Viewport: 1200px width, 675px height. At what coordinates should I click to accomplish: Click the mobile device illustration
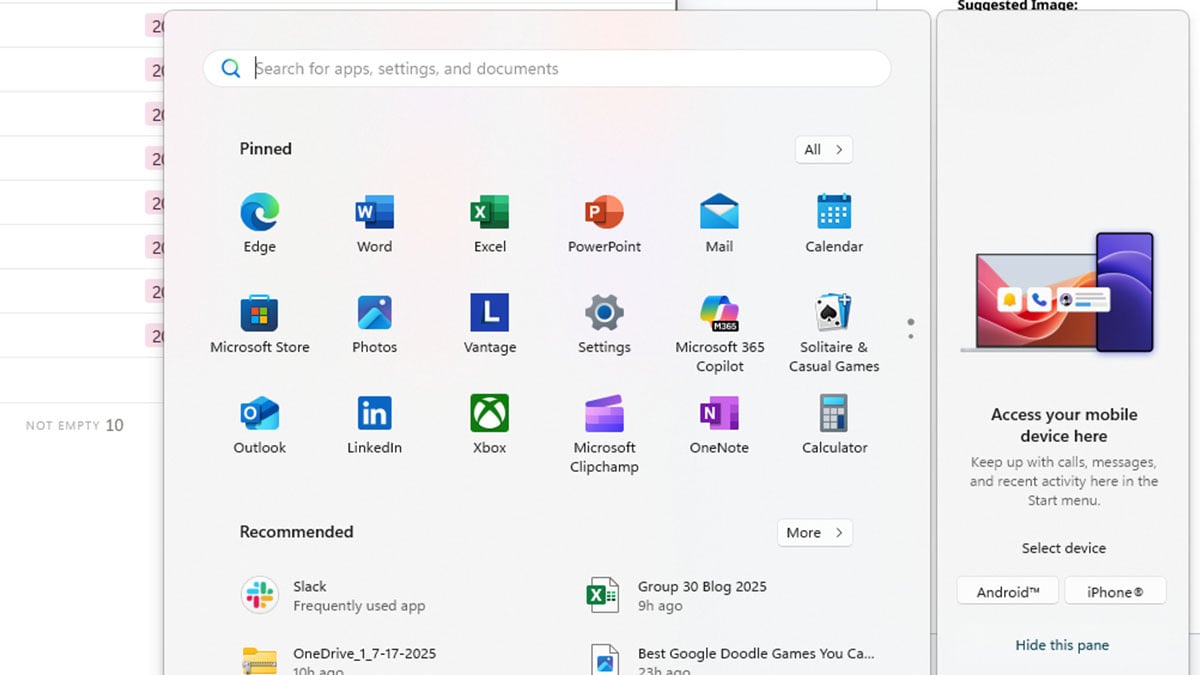pos(1059,292)
